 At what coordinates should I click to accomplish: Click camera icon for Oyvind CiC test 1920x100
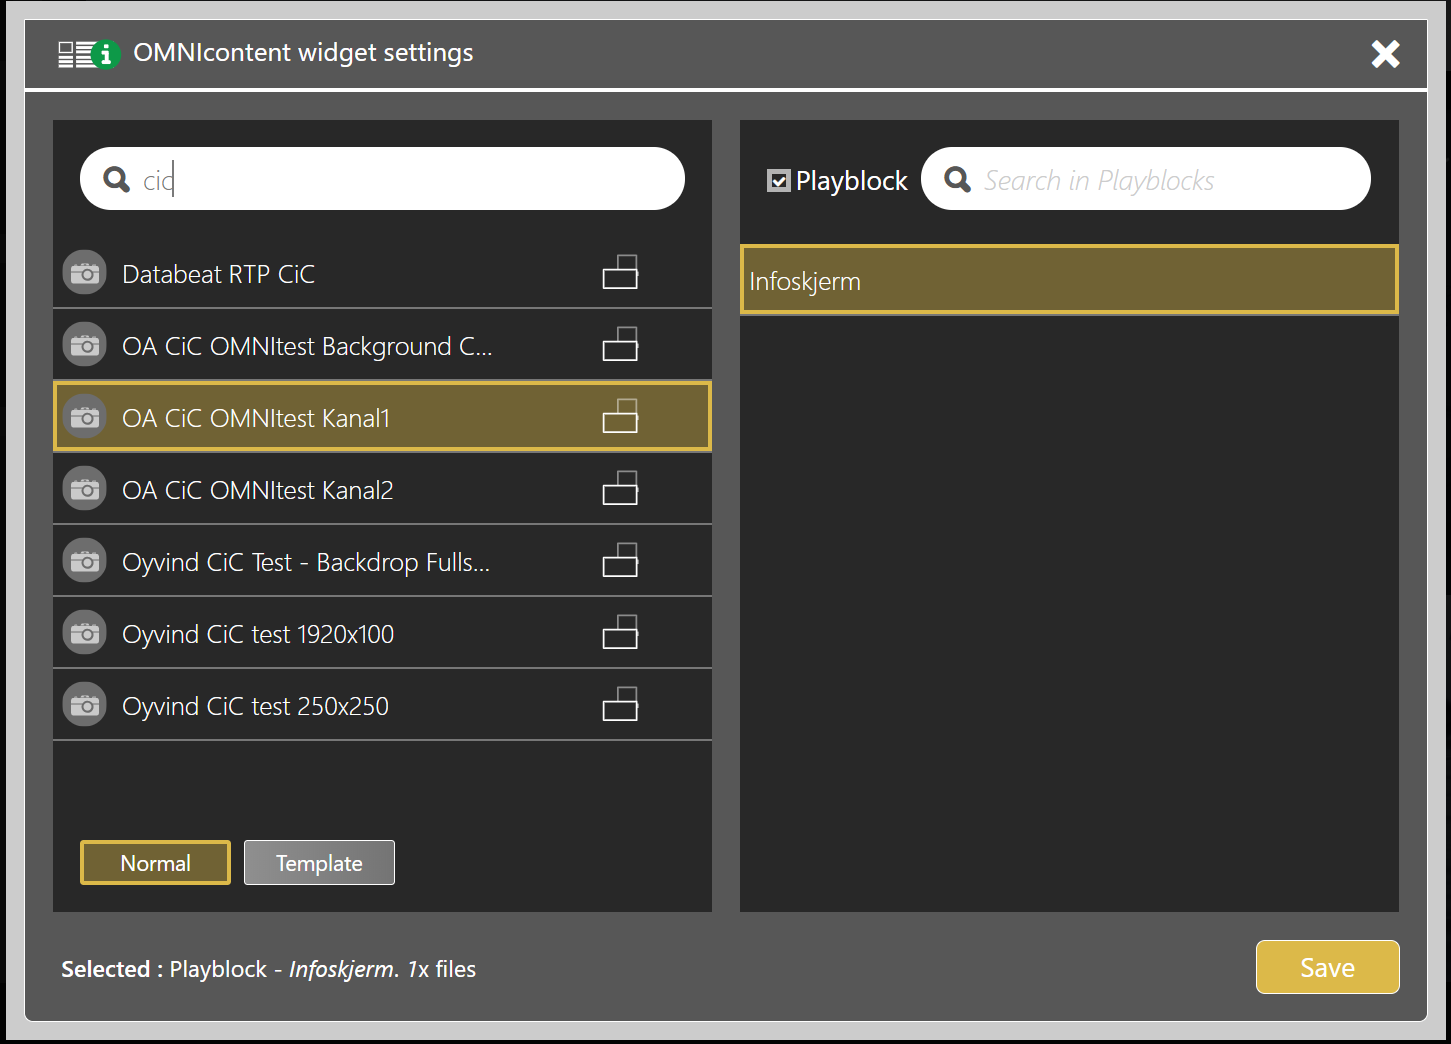(x=85, y=633)
